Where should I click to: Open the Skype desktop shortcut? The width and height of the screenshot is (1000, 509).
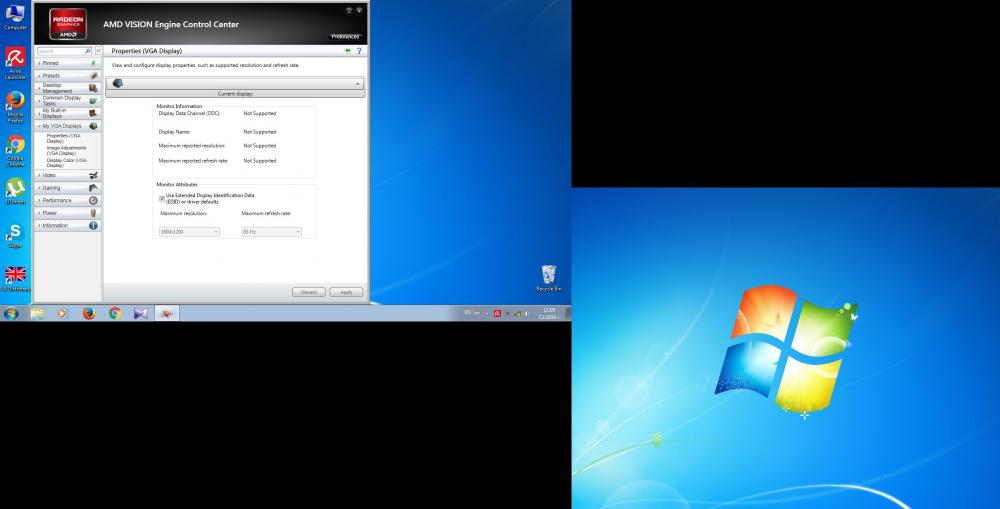tap(15, 235)
